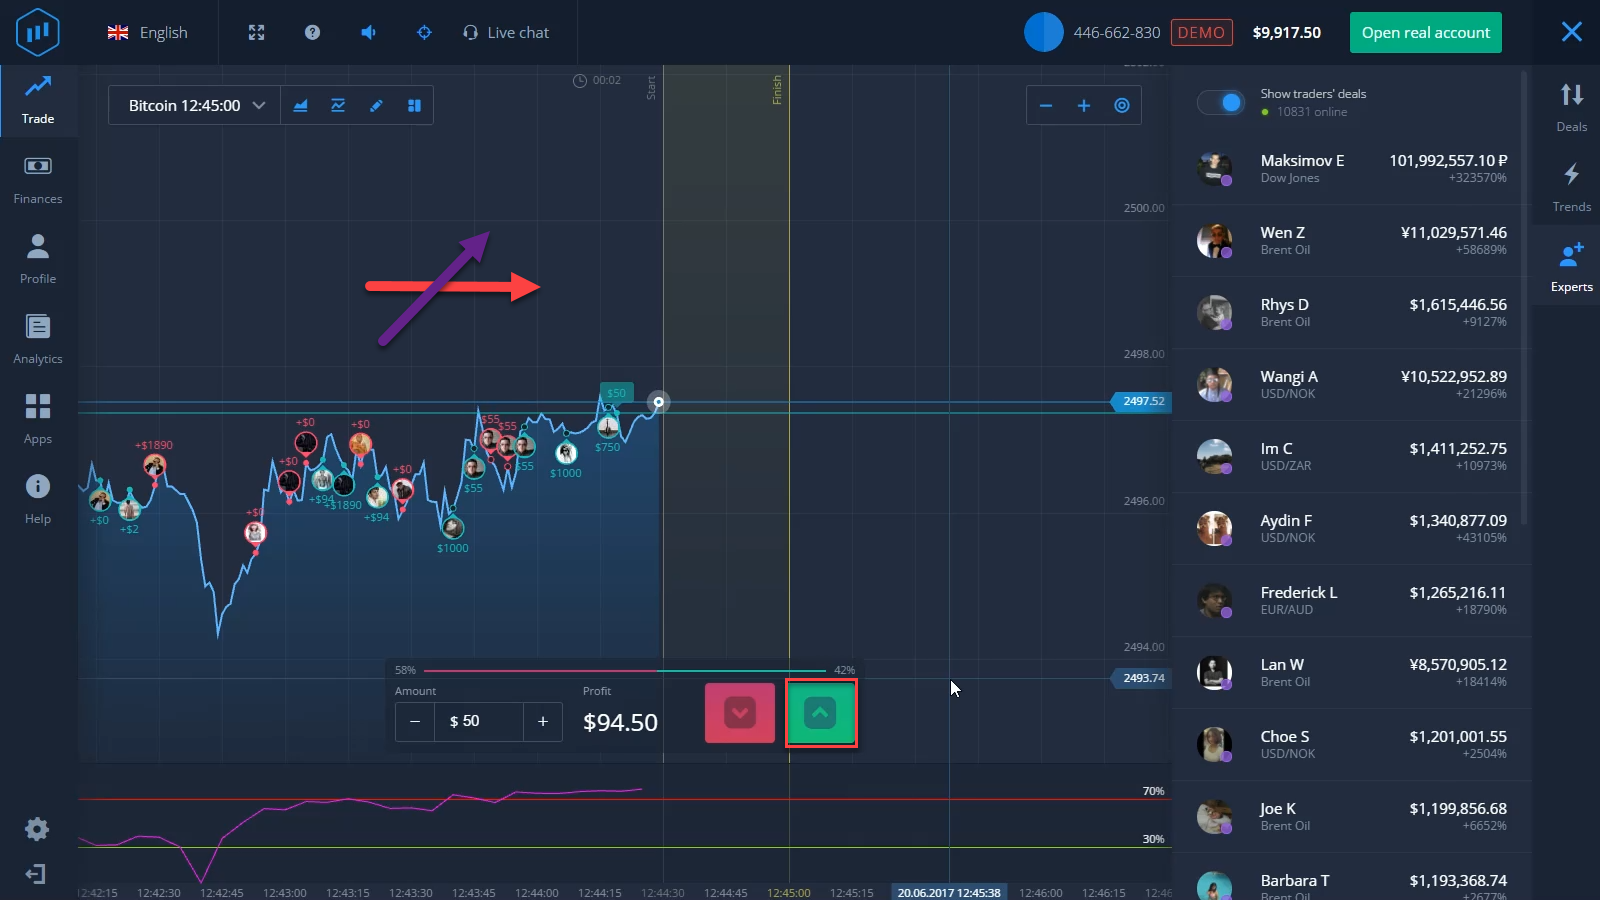Toggle Show traders' deals switch
The width and height of the screenshot is (1600, 900).
(1221, 102)
